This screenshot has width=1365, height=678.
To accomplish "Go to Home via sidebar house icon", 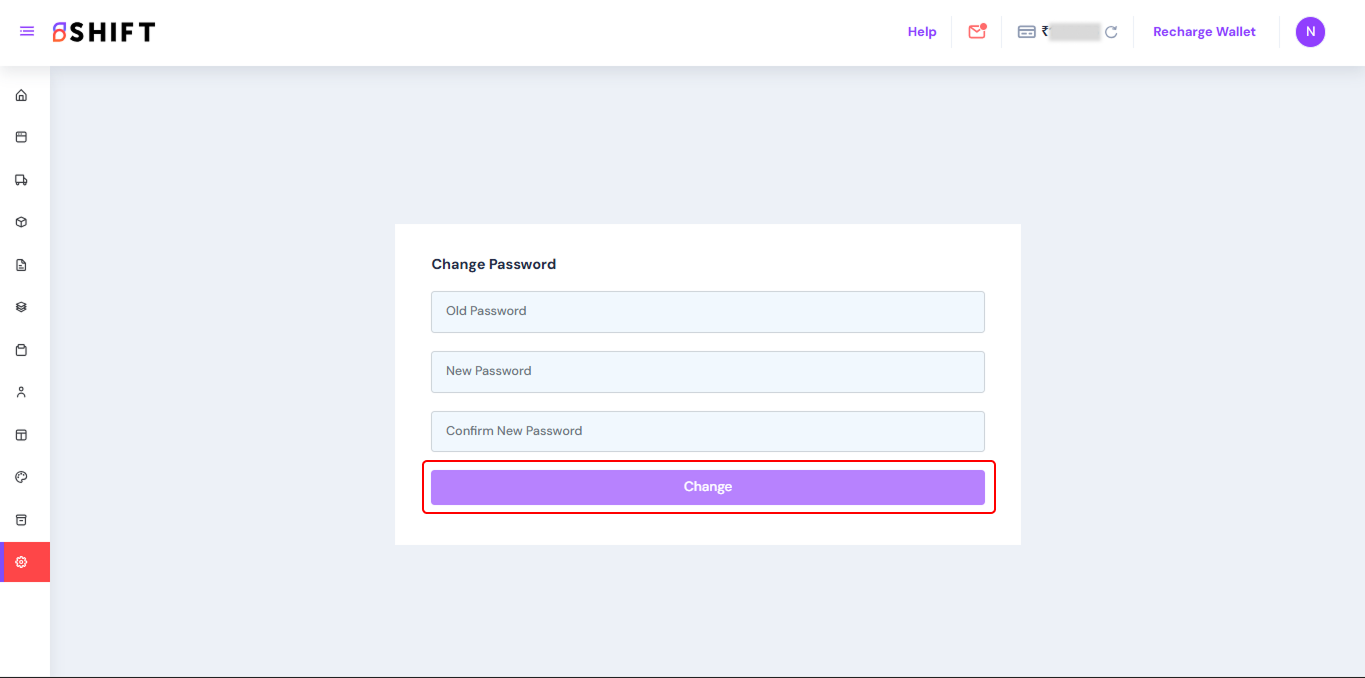I will (21, 96).
